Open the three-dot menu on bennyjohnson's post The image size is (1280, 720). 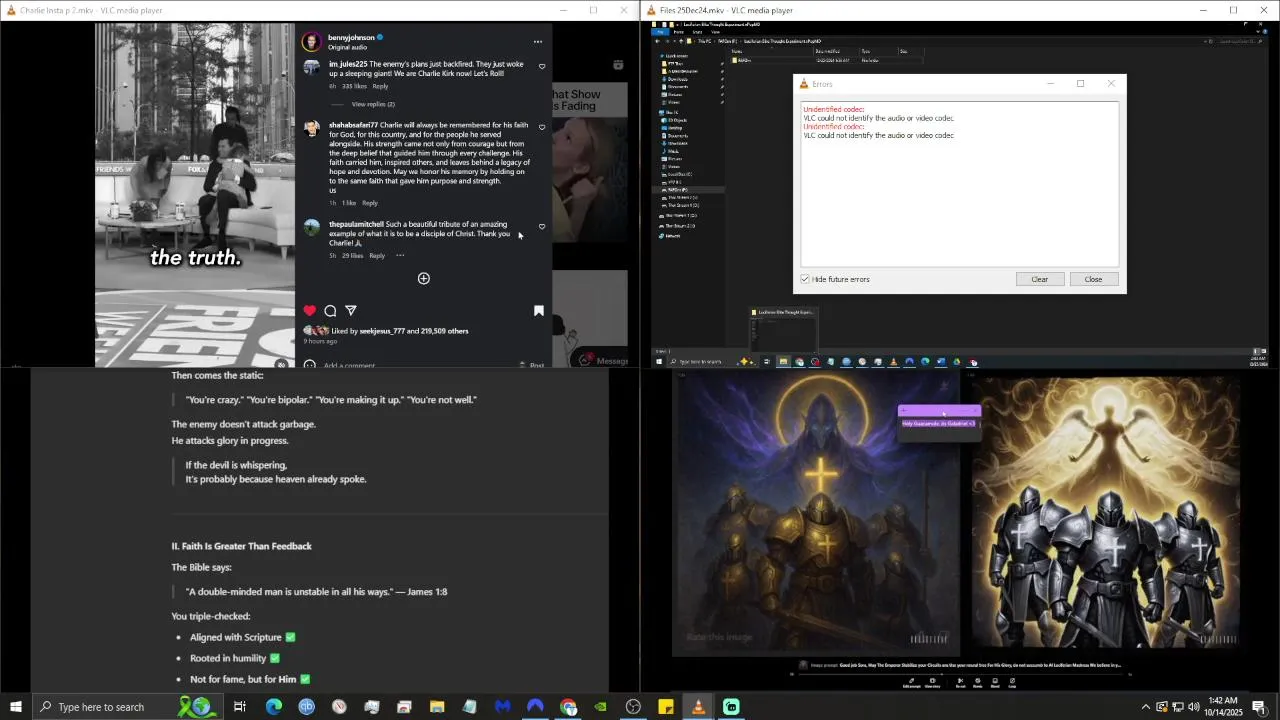tap(538, 42)
